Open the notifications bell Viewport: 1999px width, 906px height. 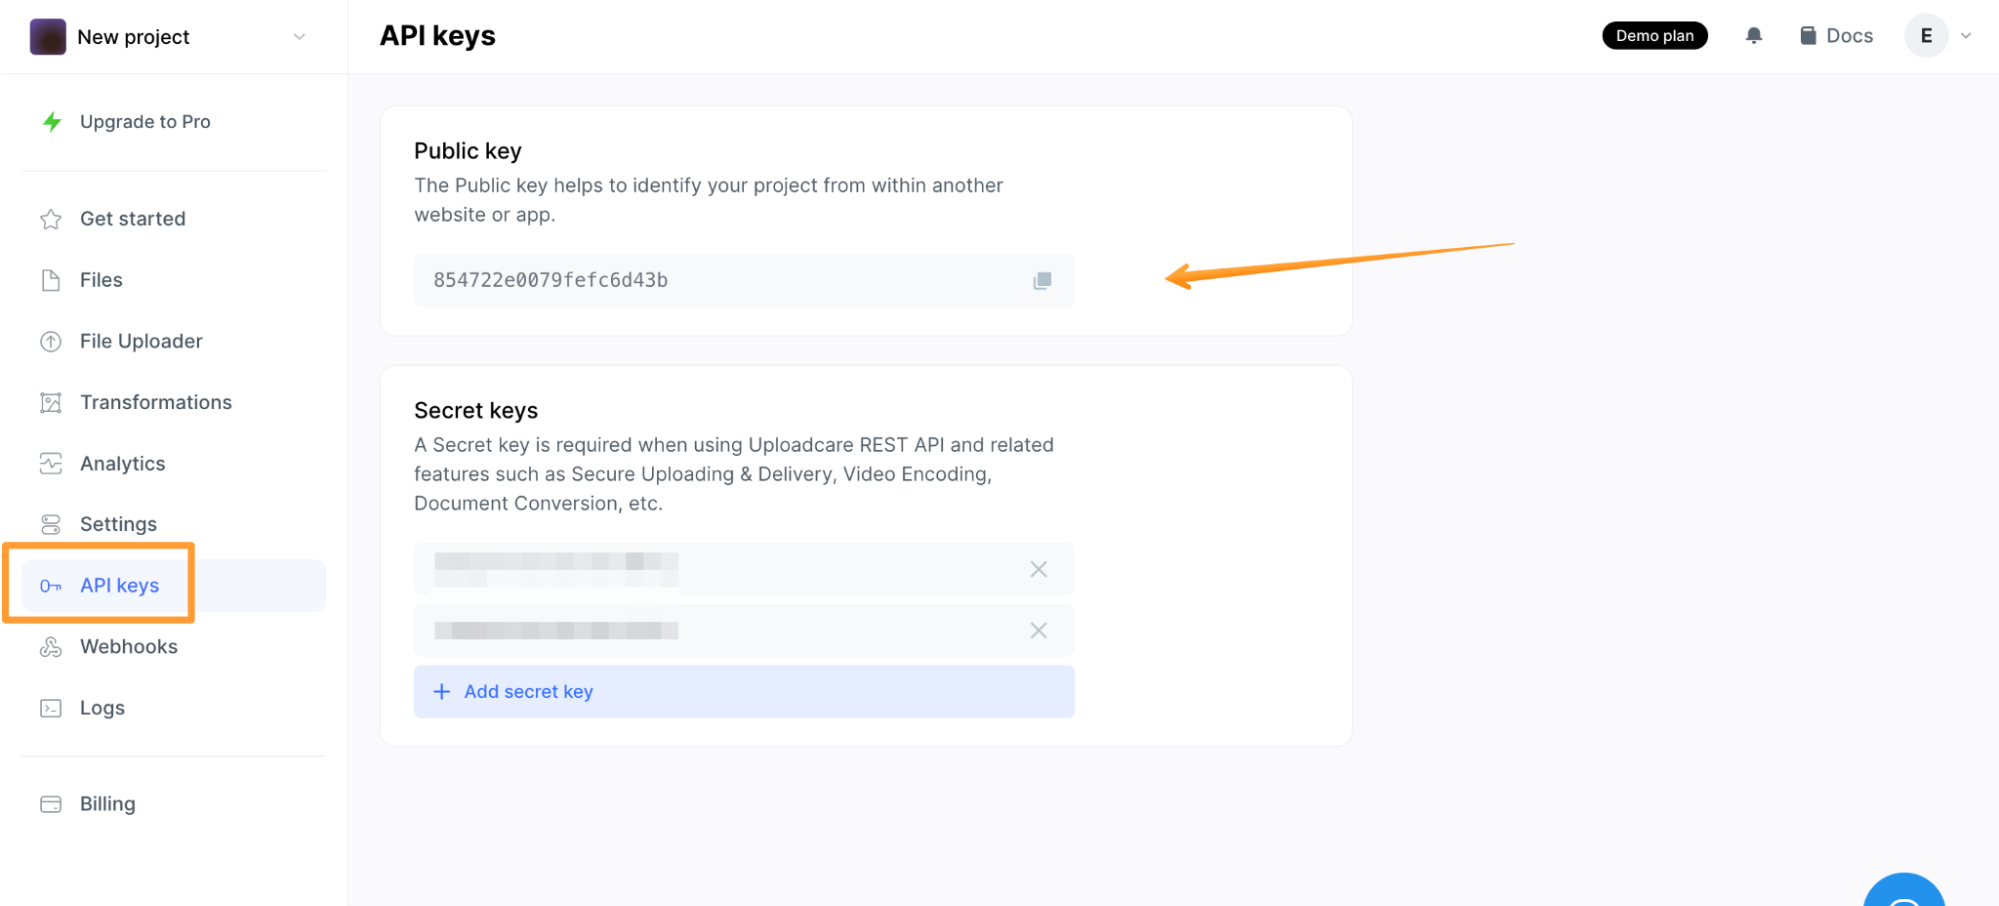[1753, 35]
